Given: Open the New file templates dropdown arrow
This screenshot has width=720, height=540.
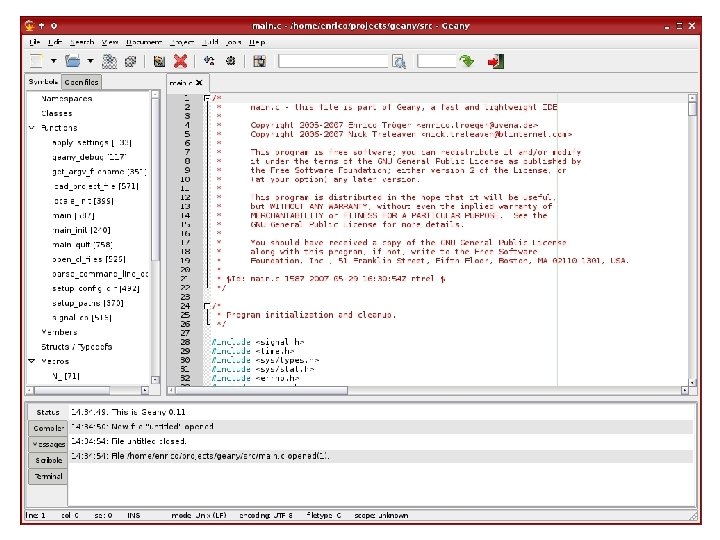Looking at the screenshot, I should point(53,61).
